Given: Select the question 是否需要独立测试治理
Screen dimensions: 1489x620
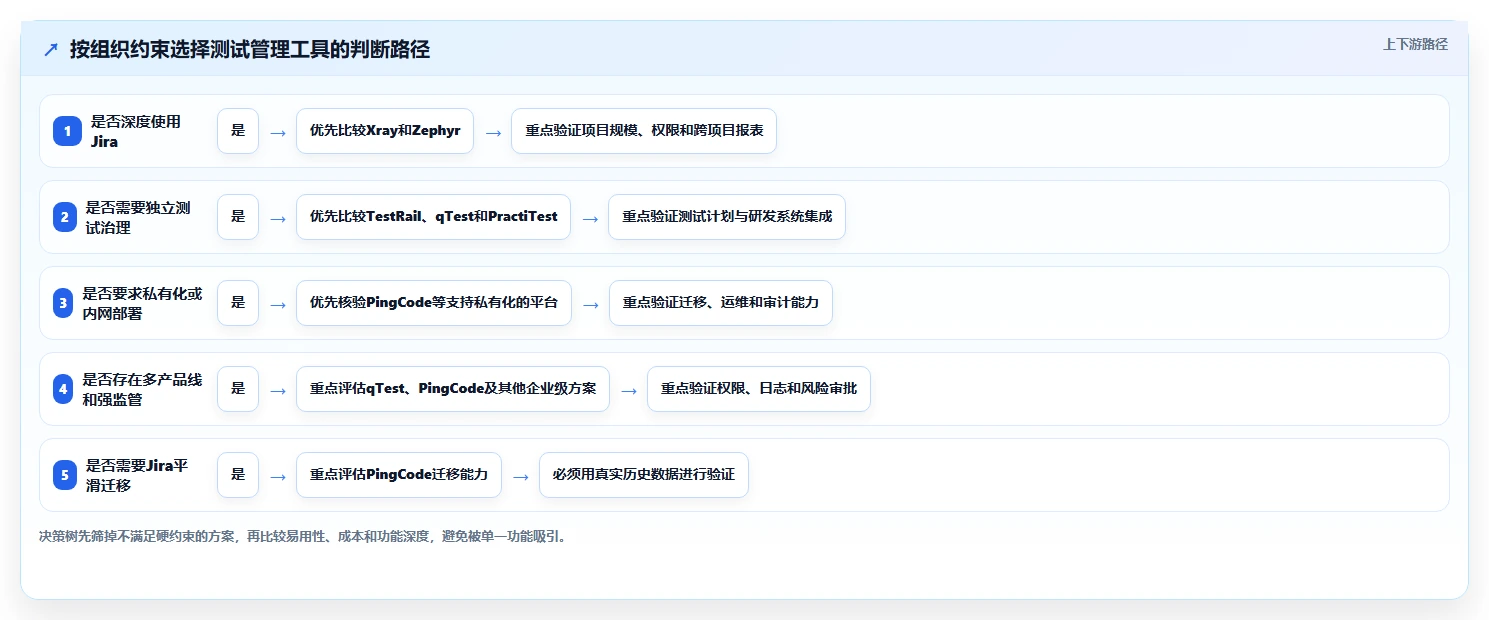Looking at the screenshot, I should point(138,217).
